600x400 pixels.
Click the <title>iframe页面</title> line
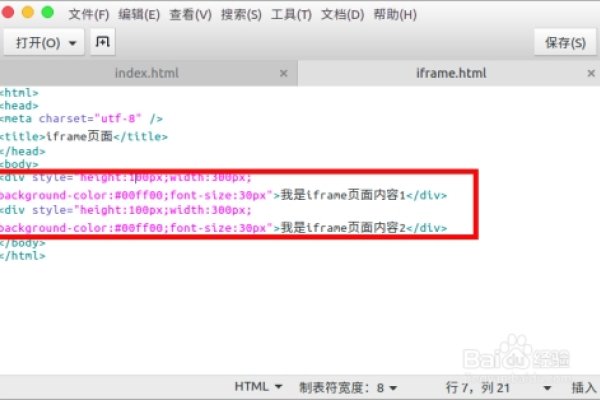[x=83, y=136]
